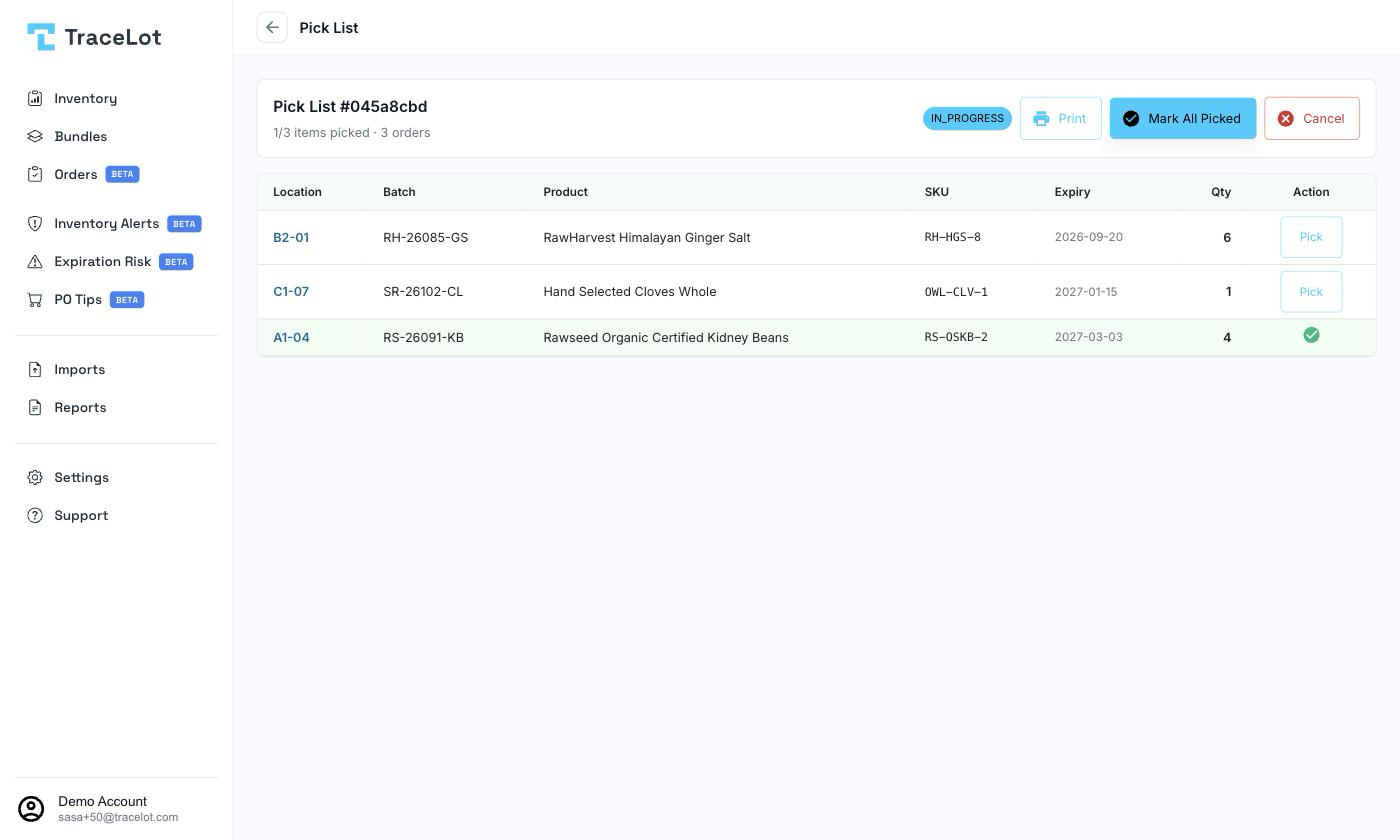
Task: Click the Cancel button label
Action: click(x=1323, y=118)
